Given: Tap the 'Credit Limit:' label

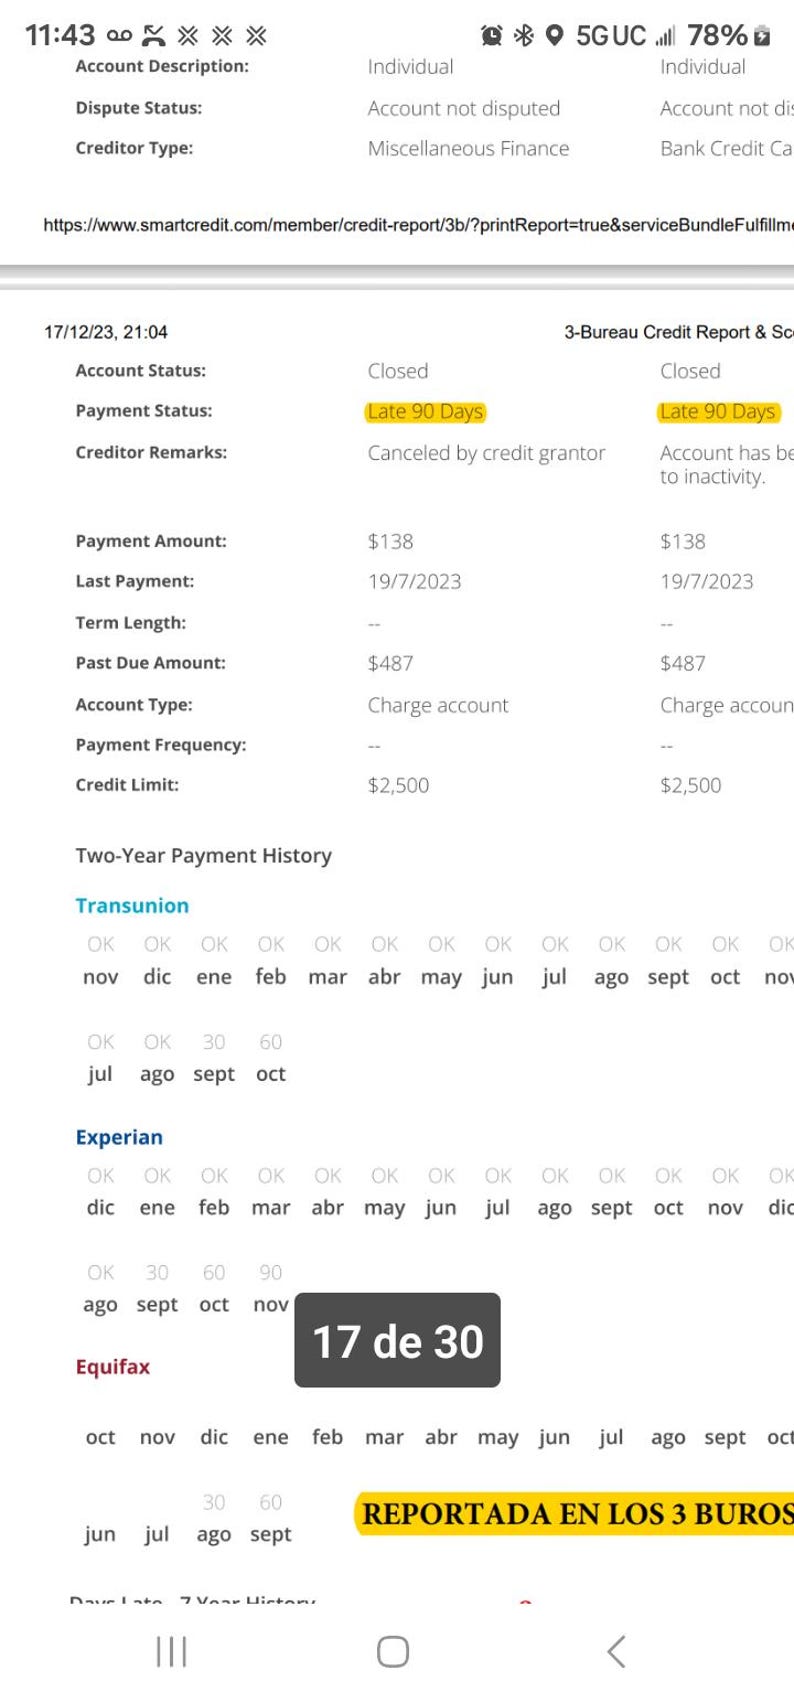Looking at the screenshot, I should point(127,784).
